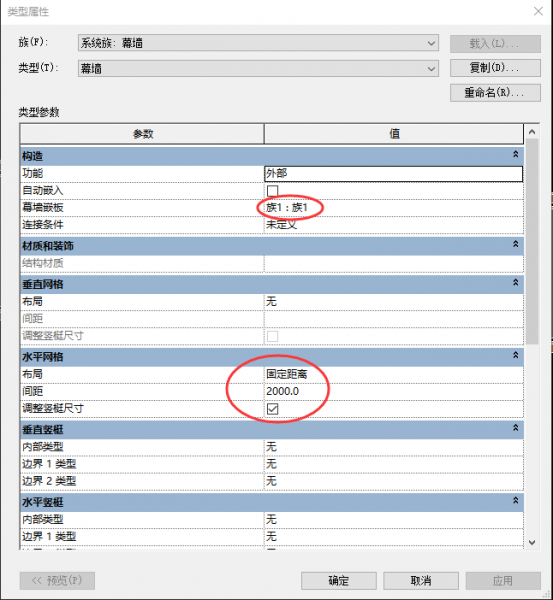The width and height of the screenshot is (553, 600).
Task: Click 水平竖梃 内部类型 value 无
Action: [271, 519]
